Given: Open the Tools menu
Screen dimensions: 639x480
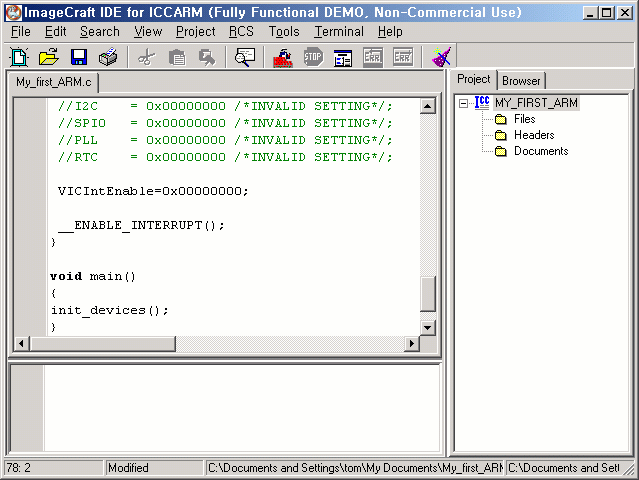Looking at the screenshot, I should [x=284, y=32].
